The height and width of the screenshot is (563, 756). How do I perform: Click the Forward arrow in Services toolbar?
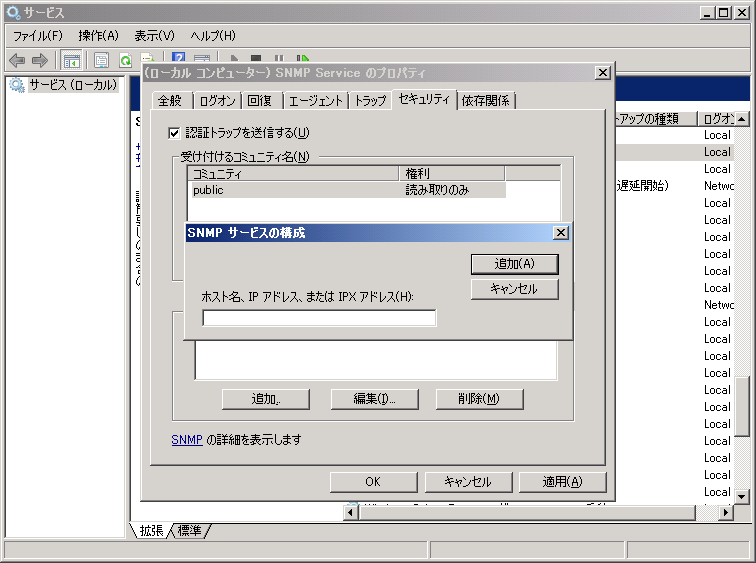pos(40,61)
